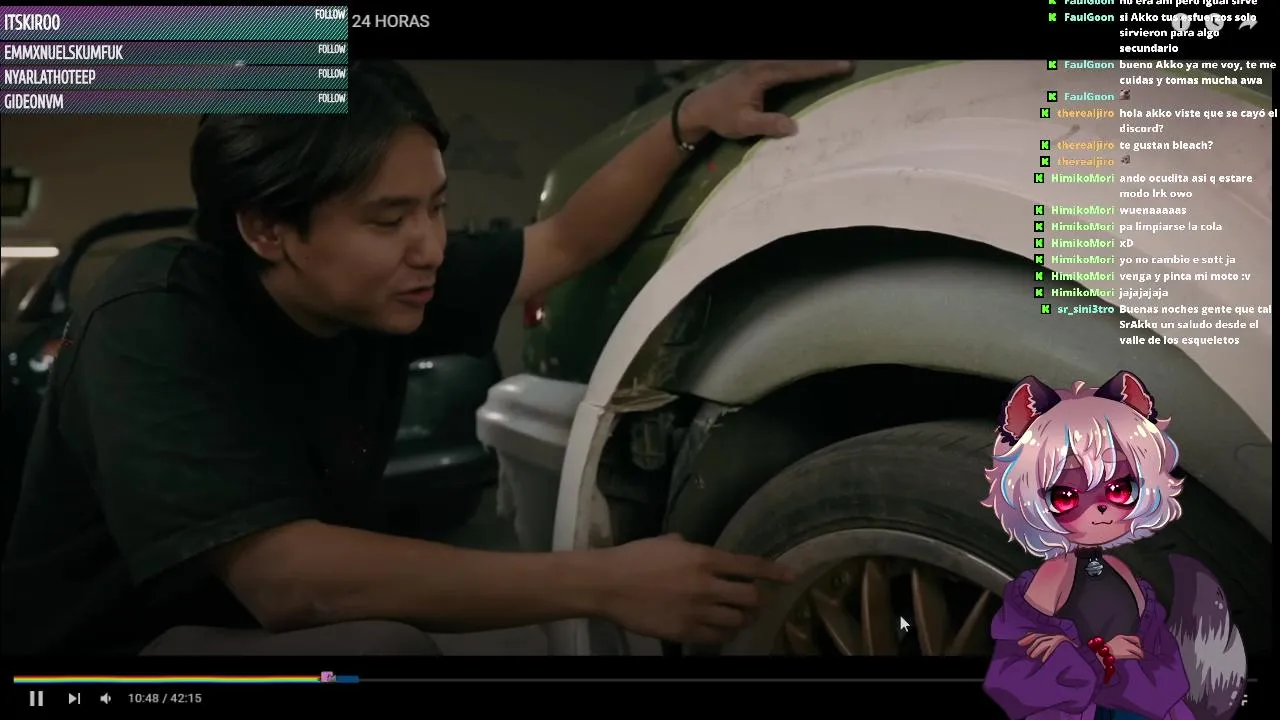Pause the video playback
The width and height of the screenshot is (1280, 720).
pos(36,698)
